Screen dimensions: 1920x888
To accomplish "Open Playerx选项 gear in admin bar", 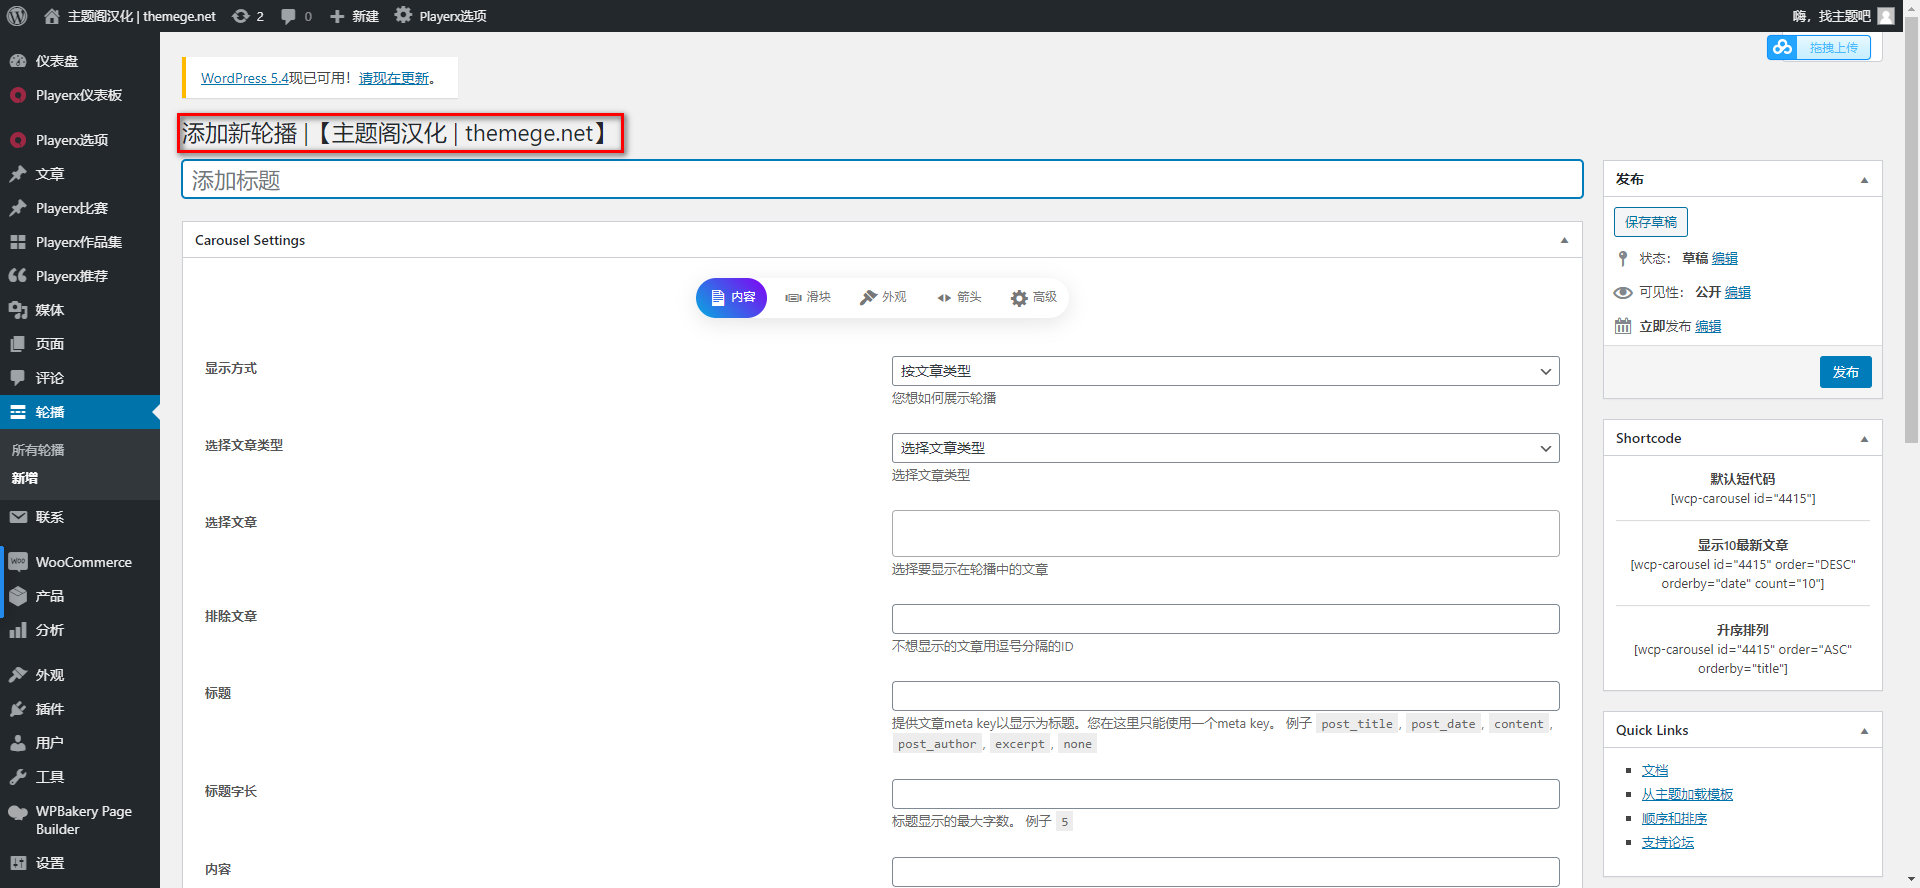I will click(x=440, y=16).
